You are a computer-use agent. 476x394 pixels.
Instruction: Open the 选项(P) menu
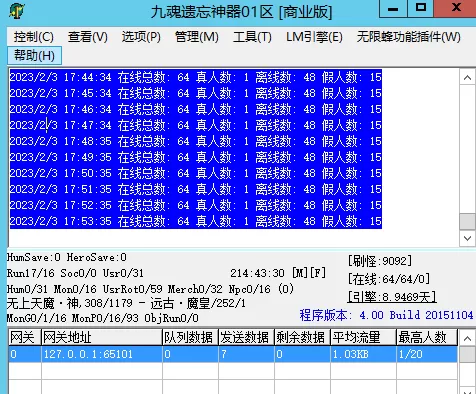coord(141,37)
